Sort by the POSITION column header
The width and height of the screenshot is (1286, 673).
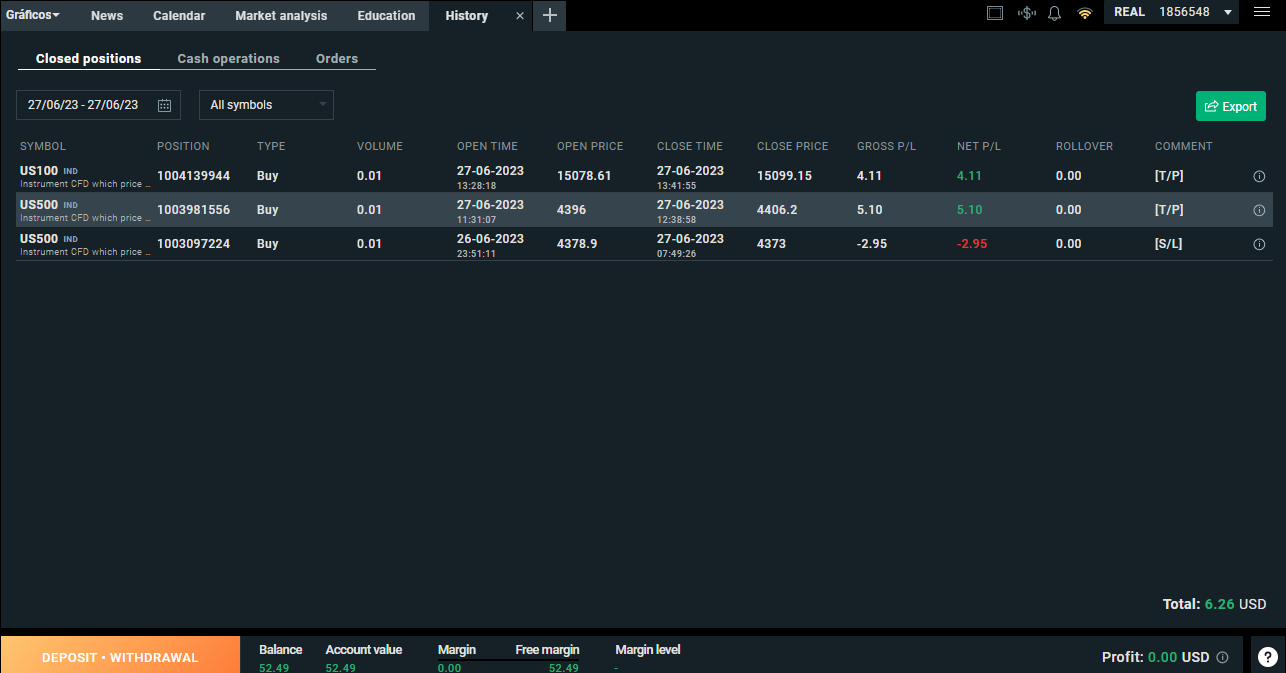click(183, 146)
